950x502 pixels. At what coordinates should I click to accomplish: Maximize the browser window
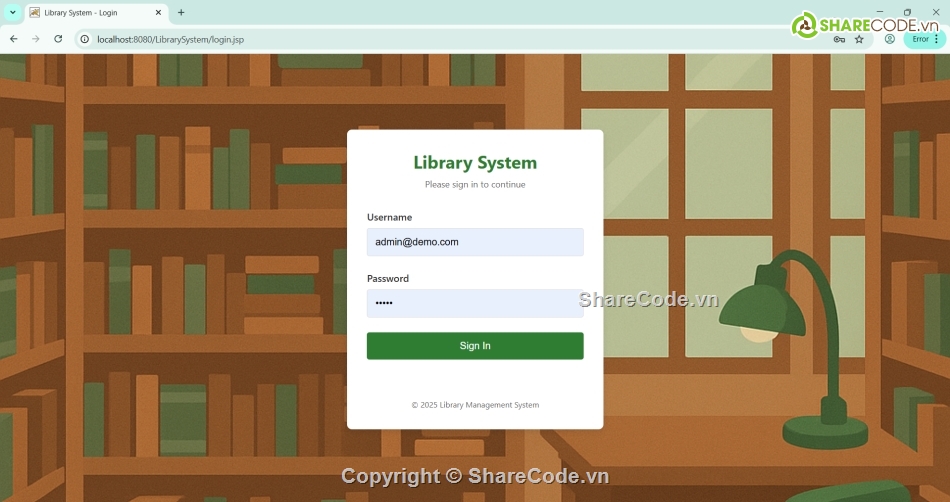click(x=907, y=12)
